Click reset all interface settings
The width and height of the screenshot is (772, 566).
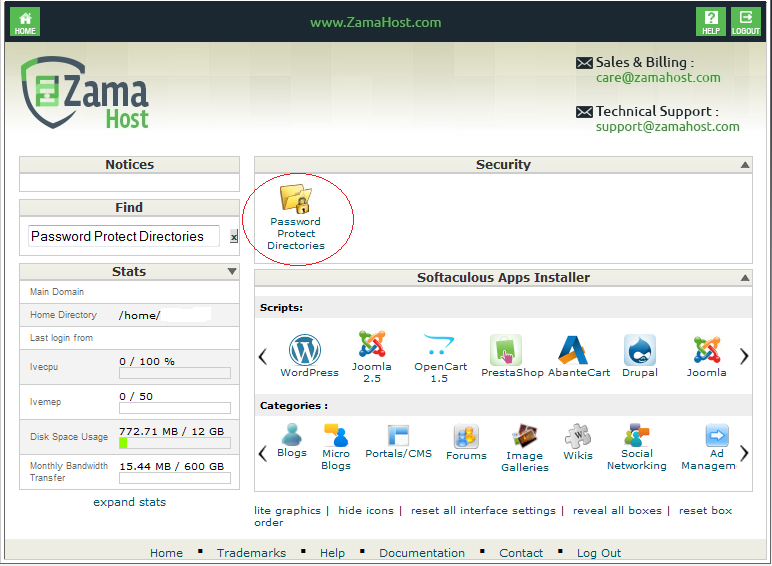coord(483,511)
